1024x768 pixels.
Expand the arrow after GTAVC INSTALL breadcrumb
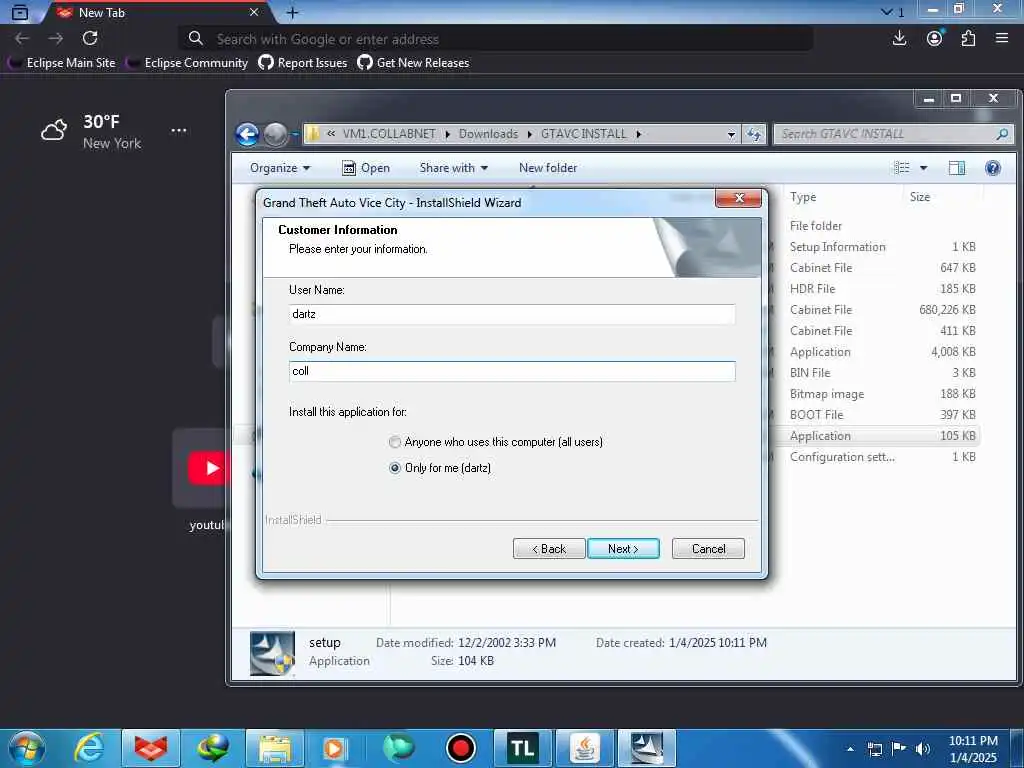click(x=638, y=134)
